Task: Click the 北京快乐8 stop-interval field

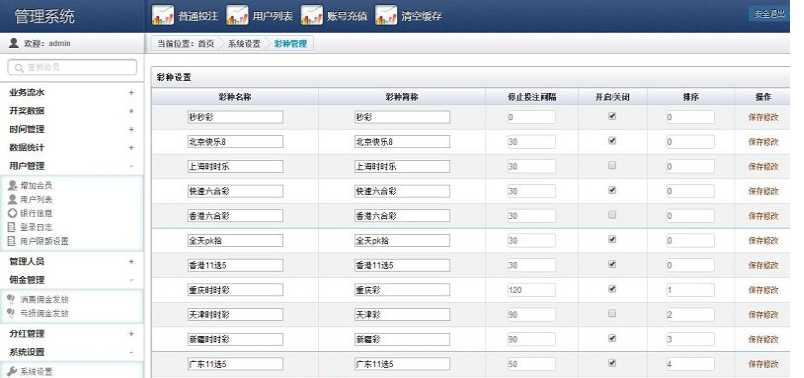Action: (x=531, y=142)
